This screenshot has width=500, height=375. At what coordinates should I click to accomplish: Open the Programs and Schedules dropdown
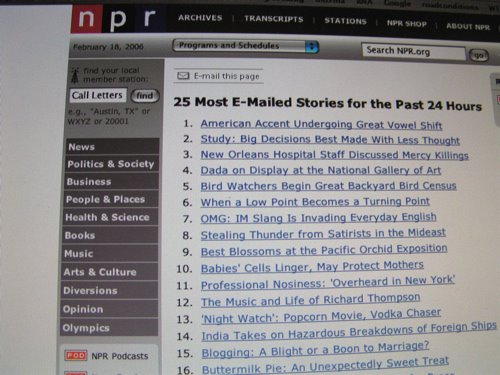point(245,46)
